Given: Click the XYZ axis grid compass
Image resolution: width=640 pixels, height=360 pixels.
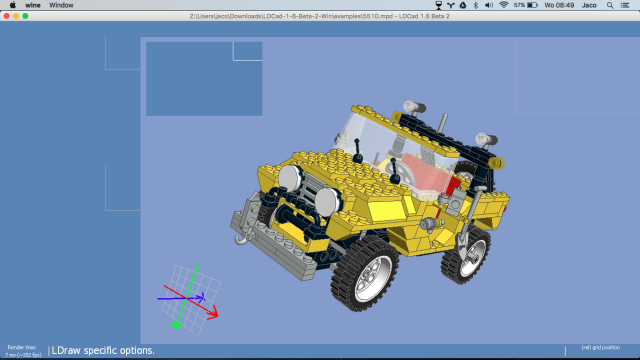Looking at the screenshot, I should pos(189,299).
